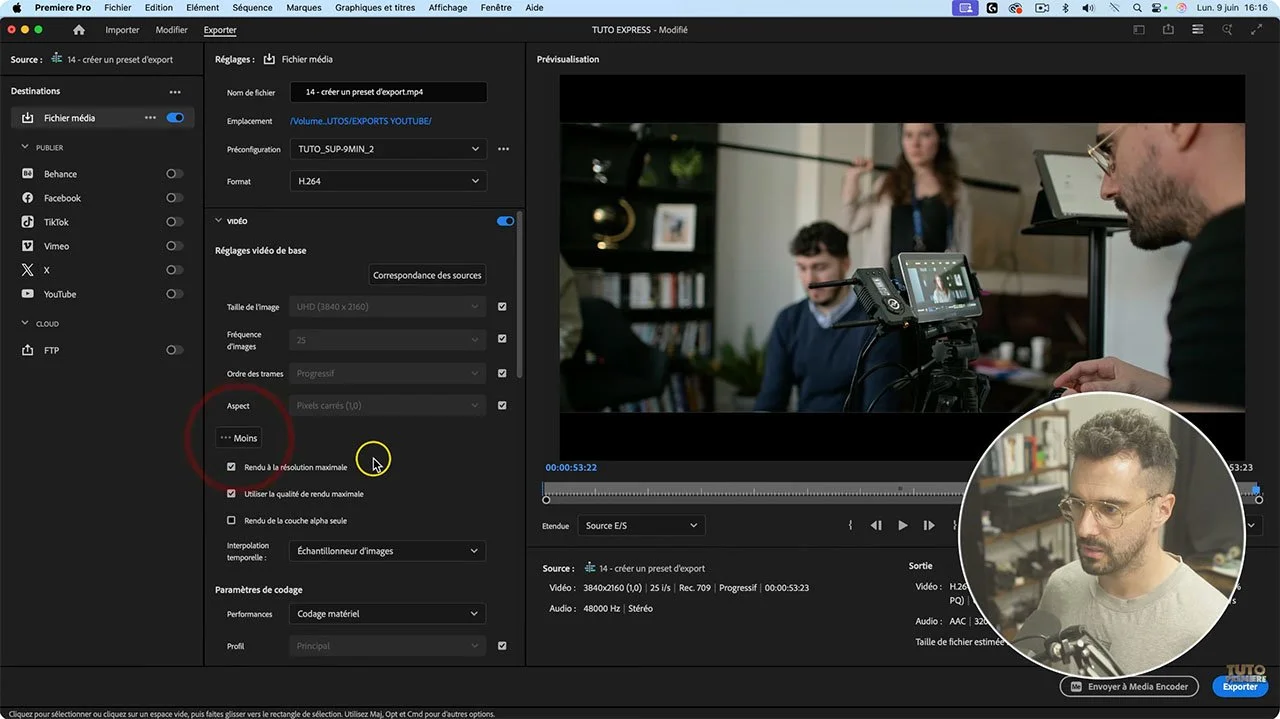Open the workspace layout panel icon

click(x=1138, y=30)
